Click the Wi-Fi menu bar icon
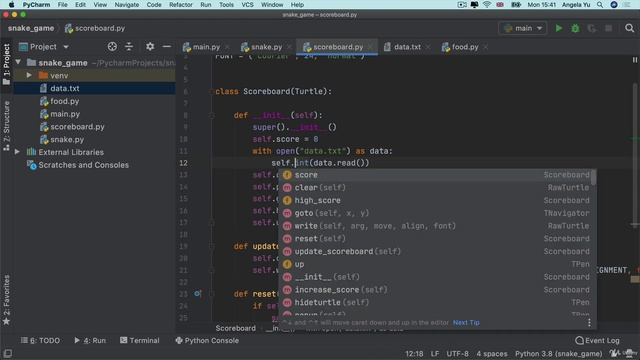This screenshot has width=640, height=360. click(x=487, y=5)
